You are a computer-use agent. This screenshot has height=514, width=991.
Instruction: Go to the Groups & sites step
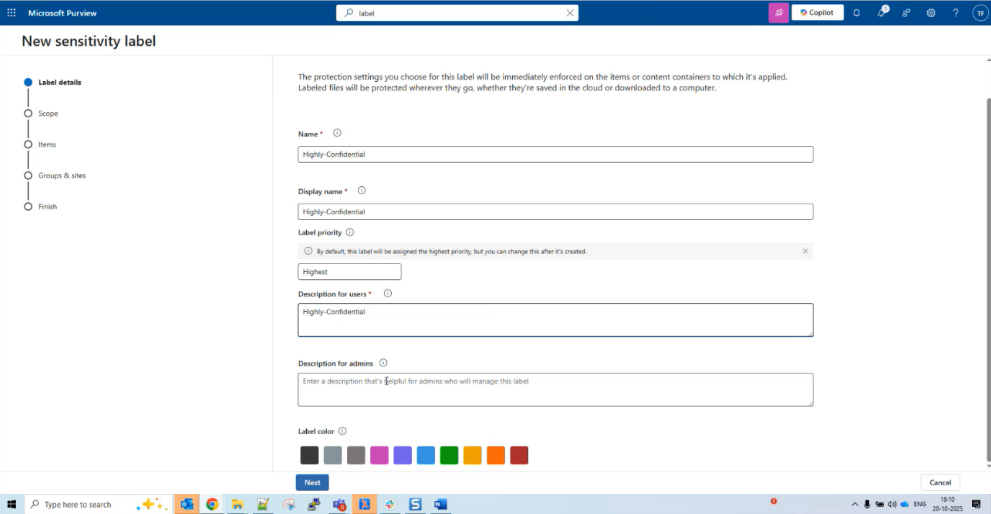click(62, 175)
